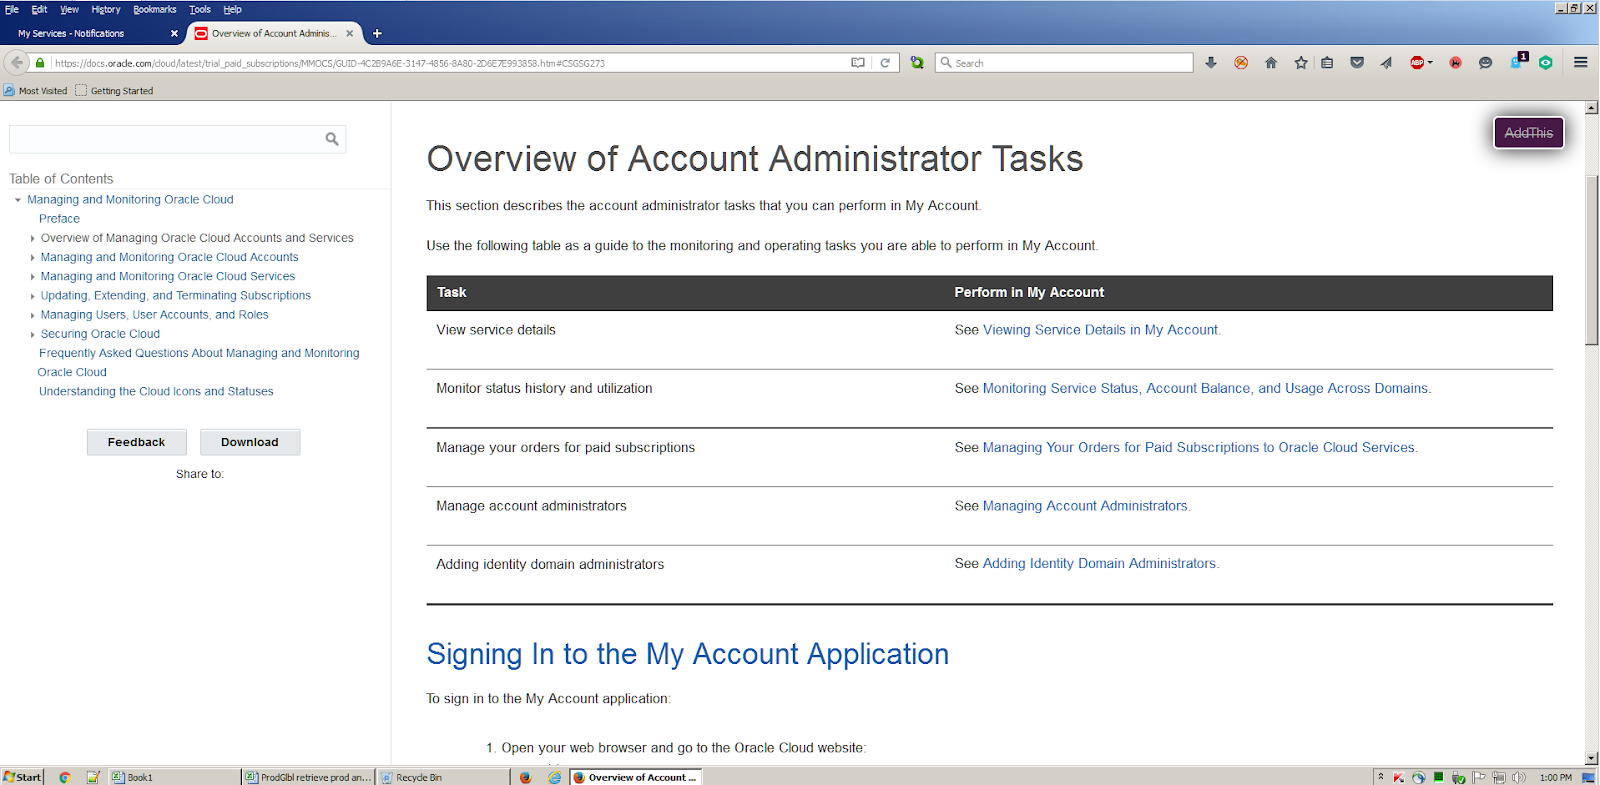The height and width of the screenshot is (785, 1600).
Task: Expand Managing and Monitoring Oracle Cloud Accounts arrow
Action: 32,258
